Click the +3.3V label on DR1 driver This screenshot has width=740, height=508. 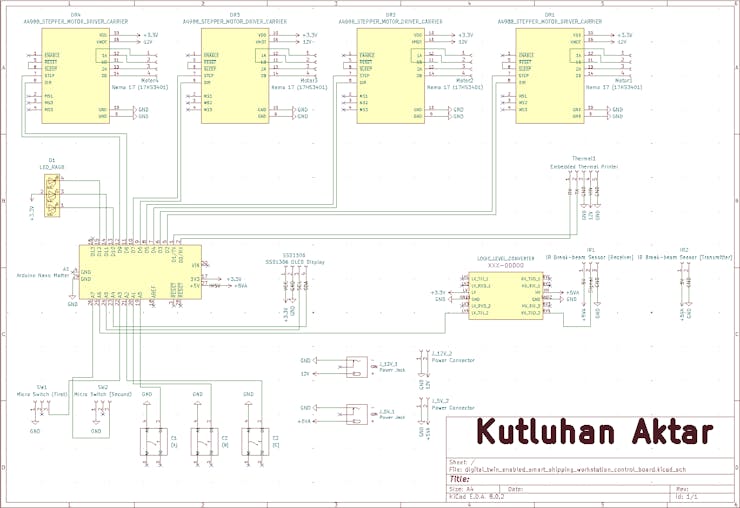[625, 35]
